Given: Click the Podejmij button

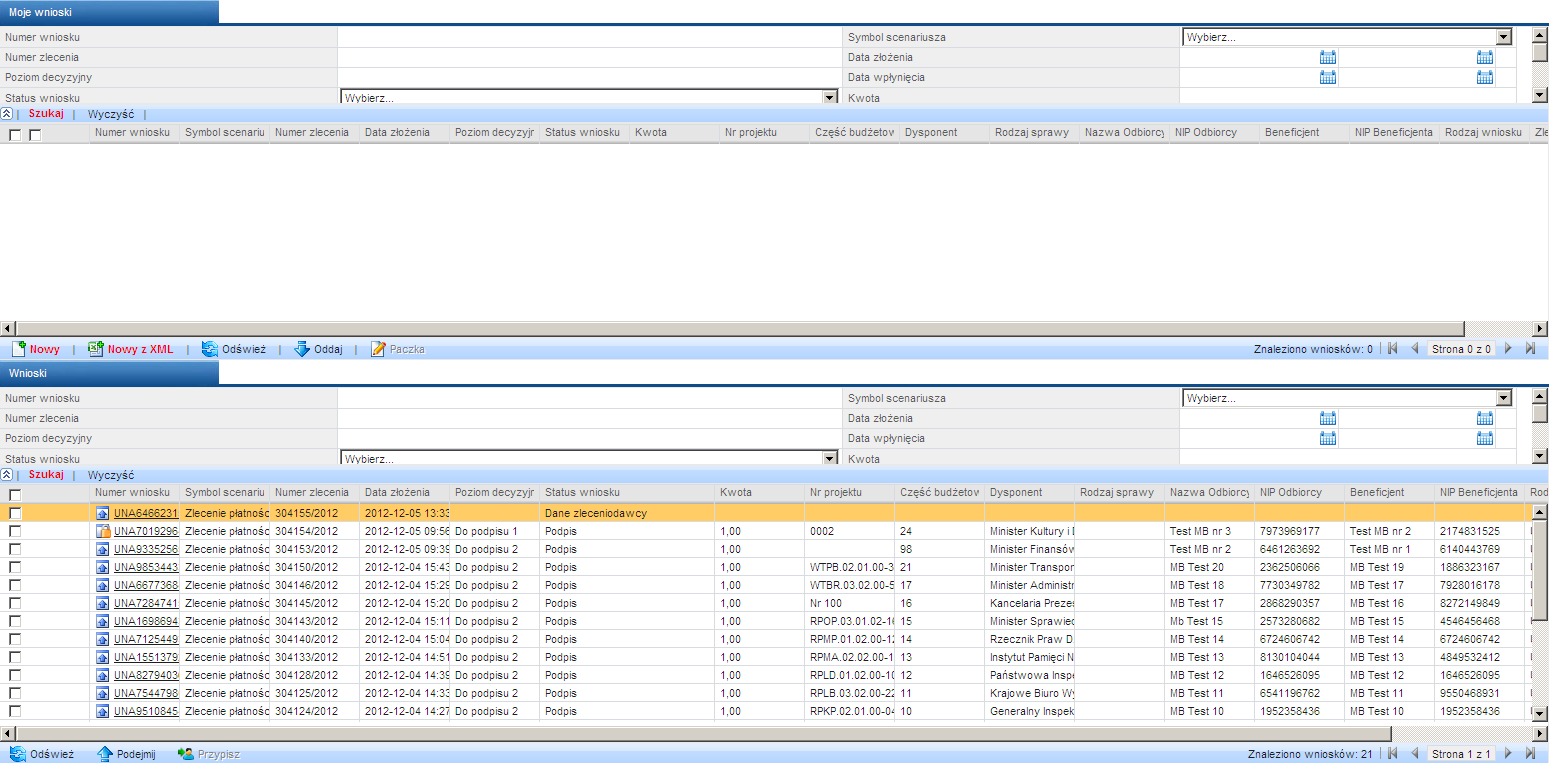Looking at the screenshot, I should 126,754.
